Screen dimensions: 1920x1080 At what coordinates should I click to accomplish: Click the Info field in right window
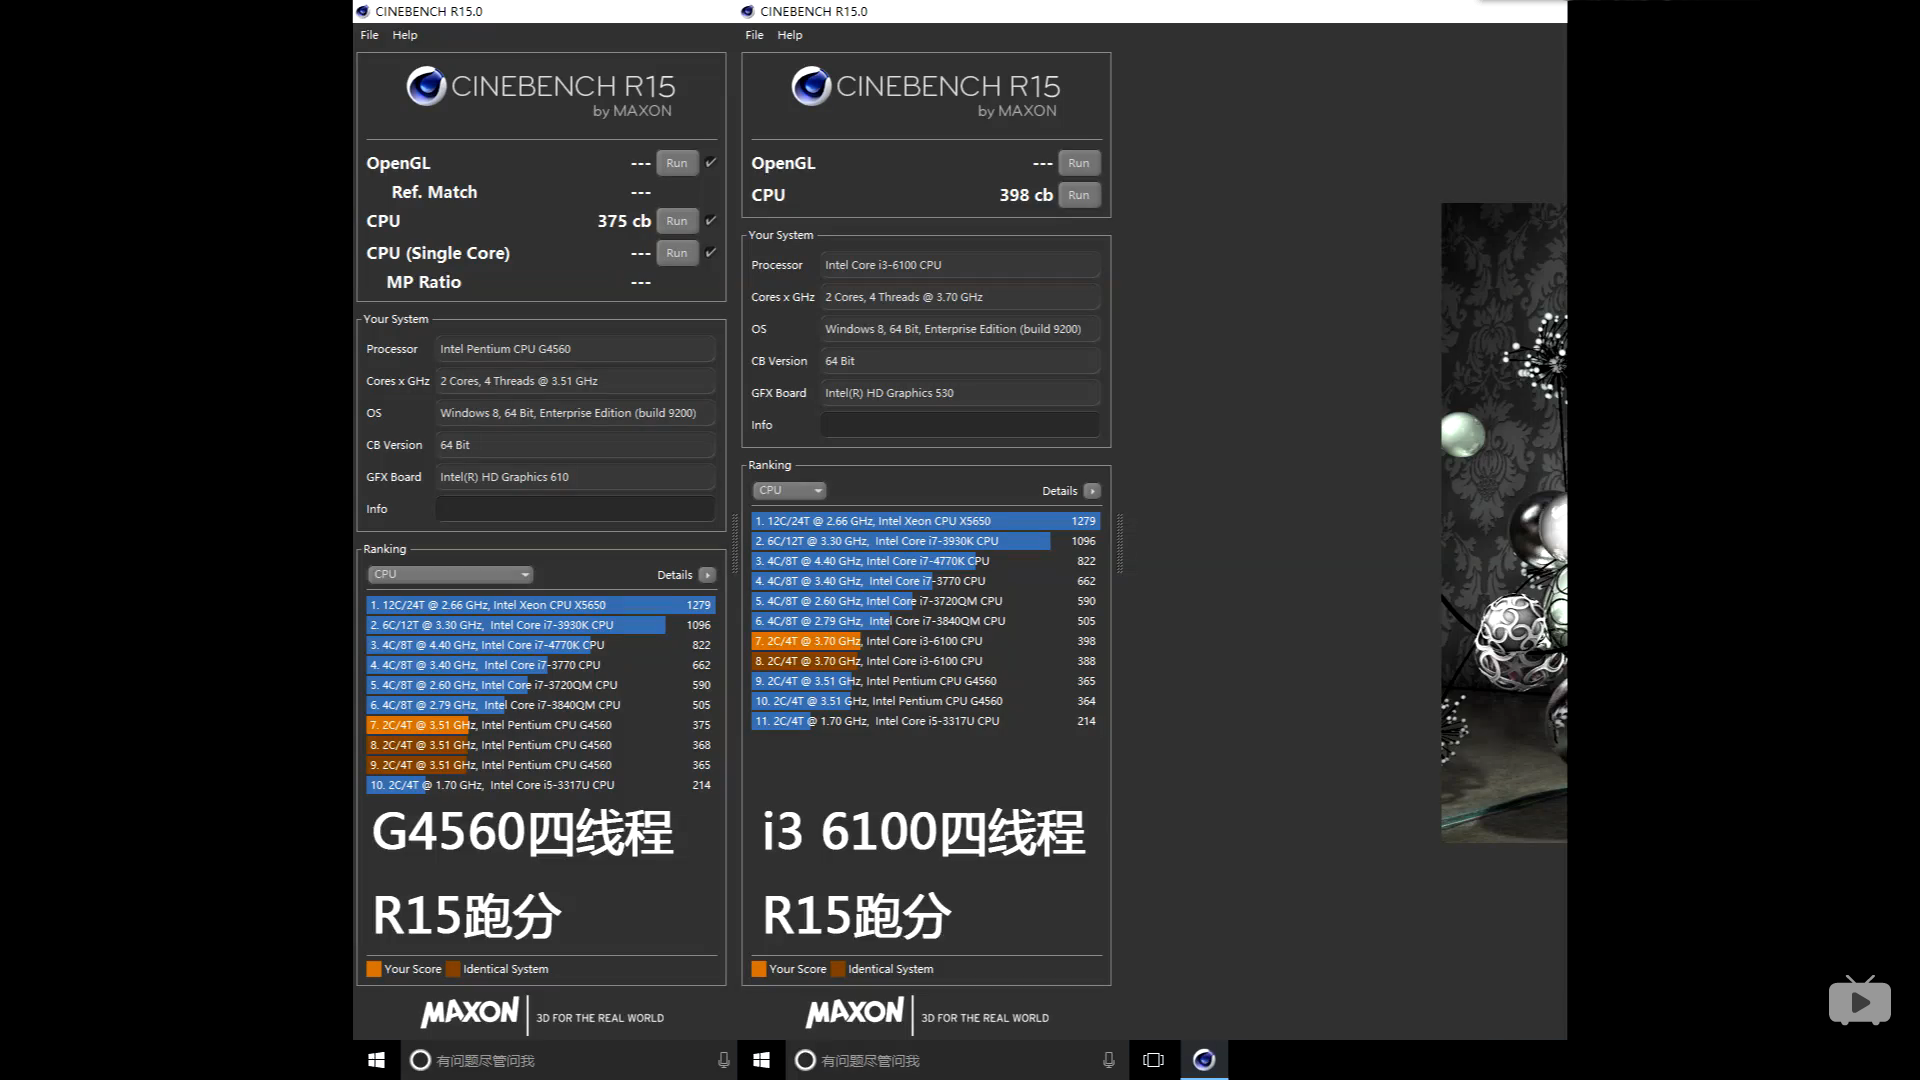coord(959,425)
